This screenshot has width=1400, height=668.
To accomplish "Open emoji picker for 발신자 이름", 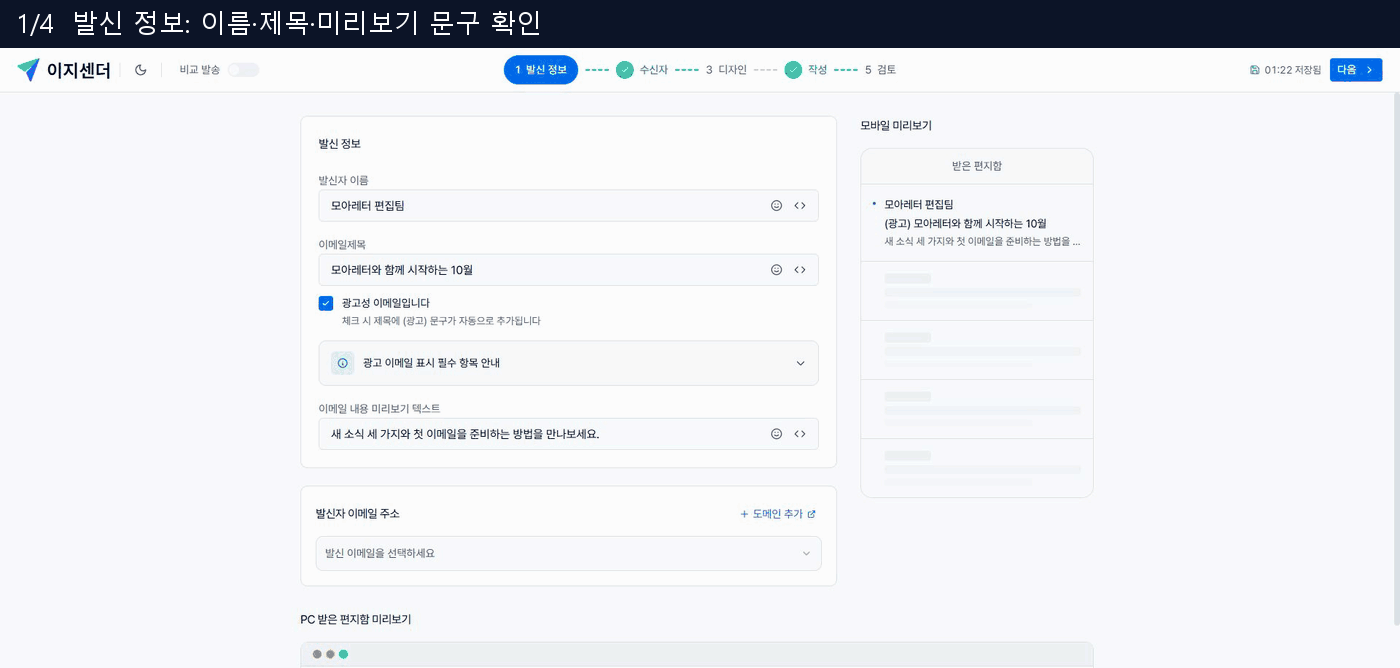I will point(776,206).
